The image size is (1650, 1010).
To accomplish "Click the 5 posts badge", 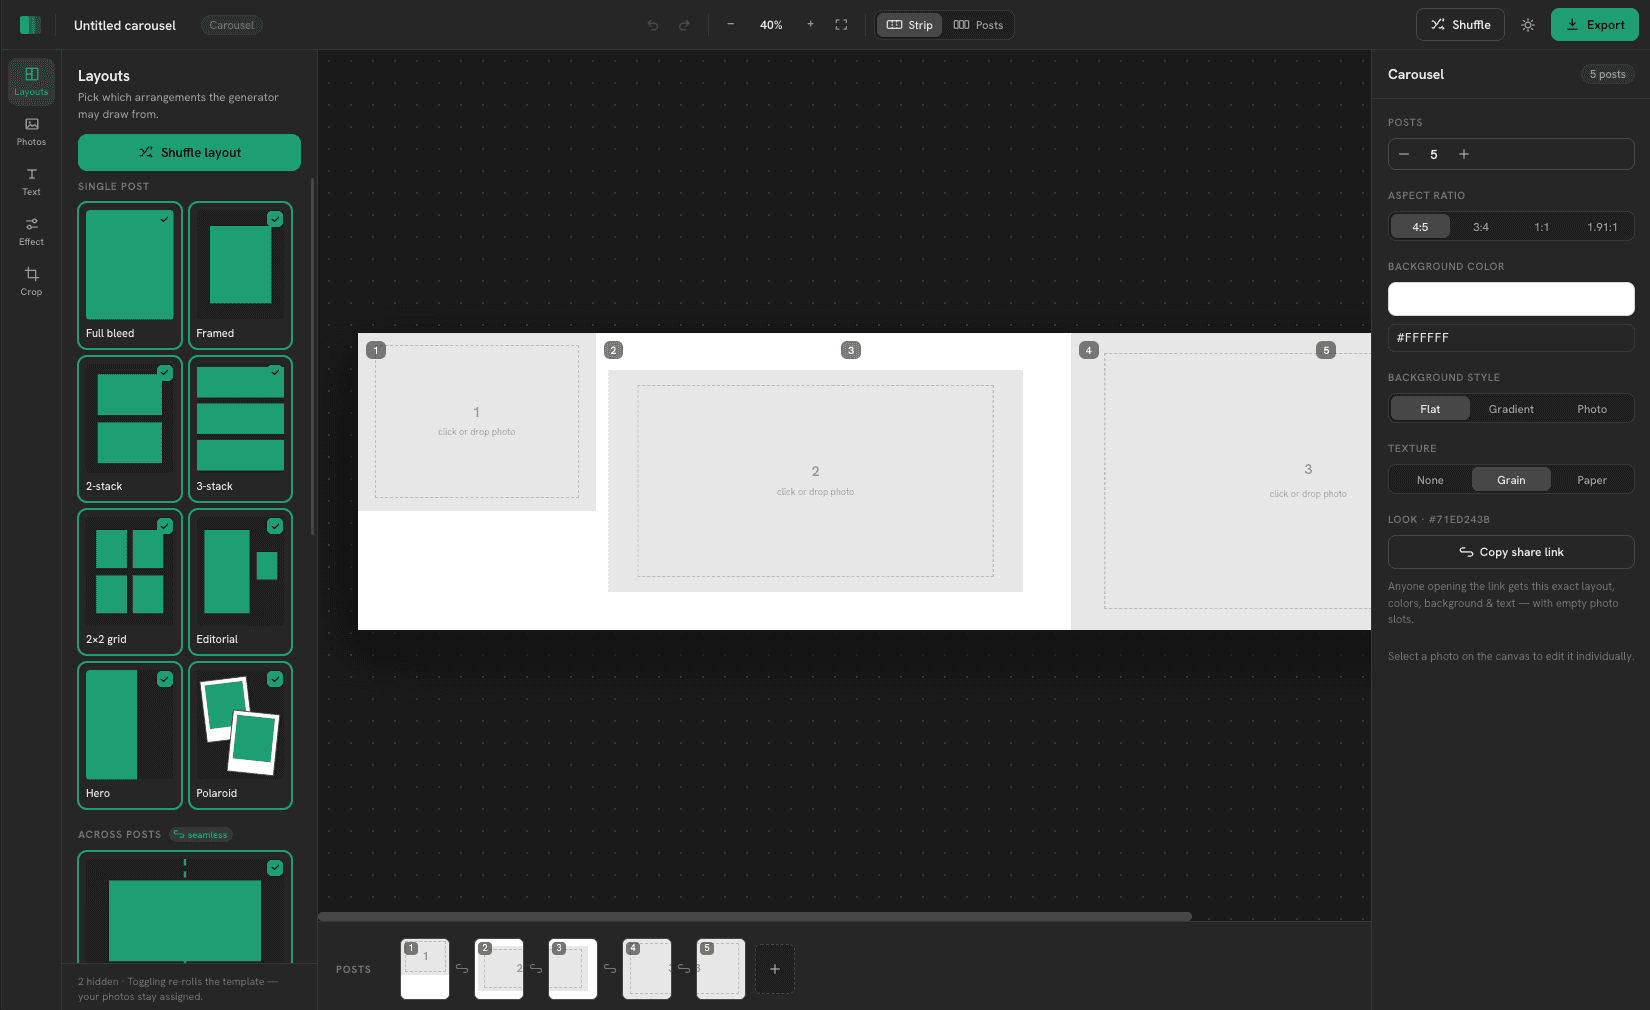I will tap(1607, 74).
